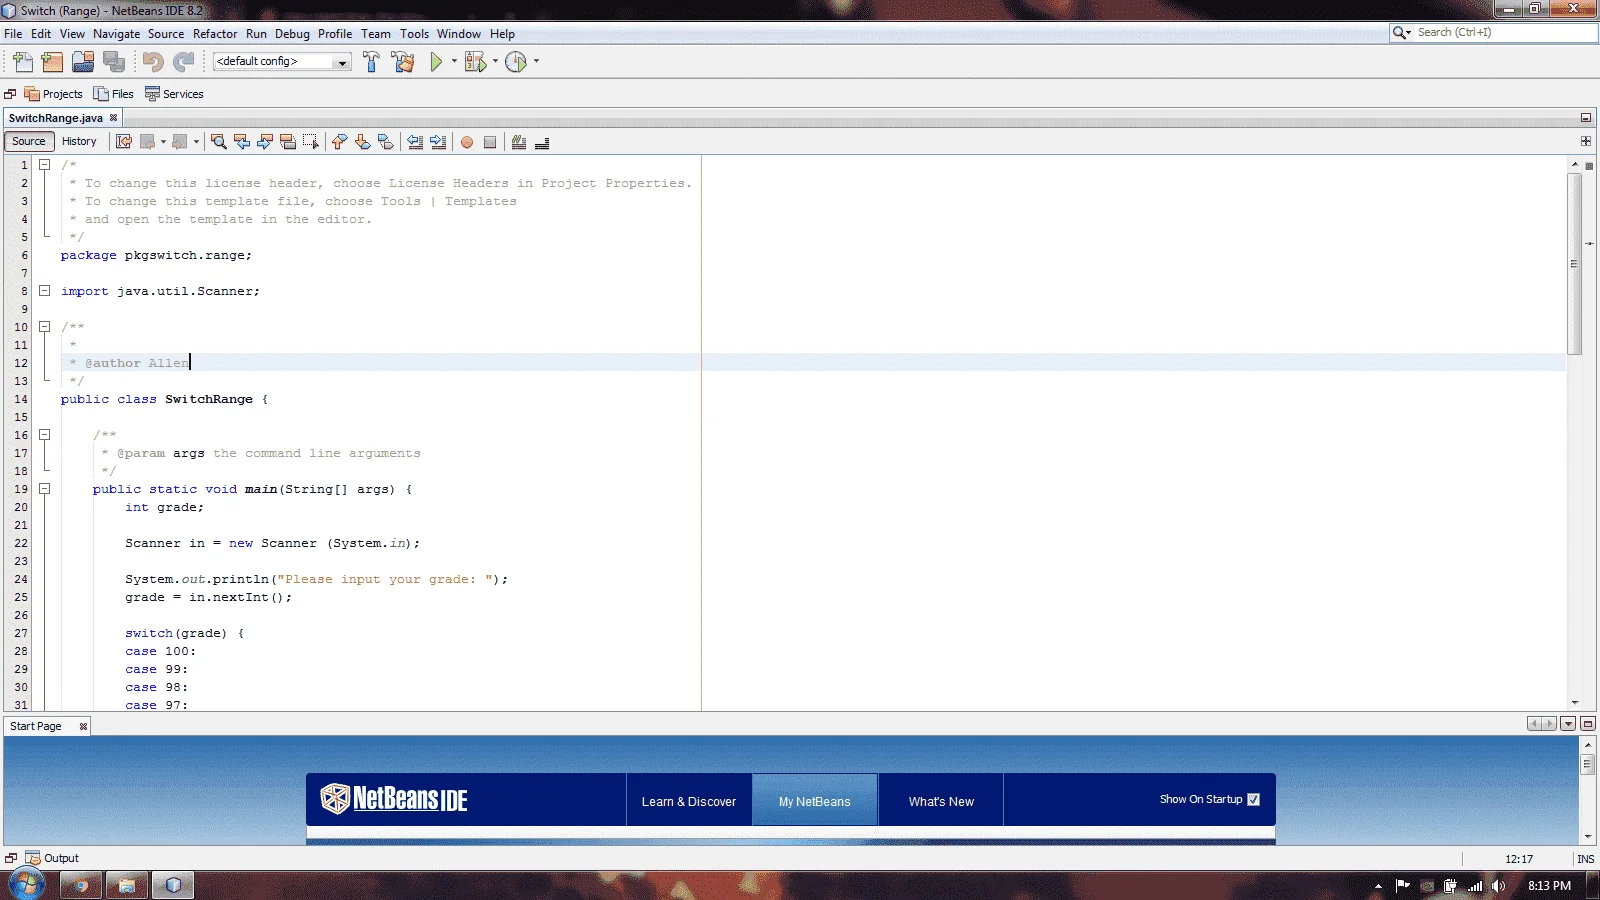Click the Uncomment lines icon
Viewport: 1600px width, 900px height.
click(x=542, y=142)
